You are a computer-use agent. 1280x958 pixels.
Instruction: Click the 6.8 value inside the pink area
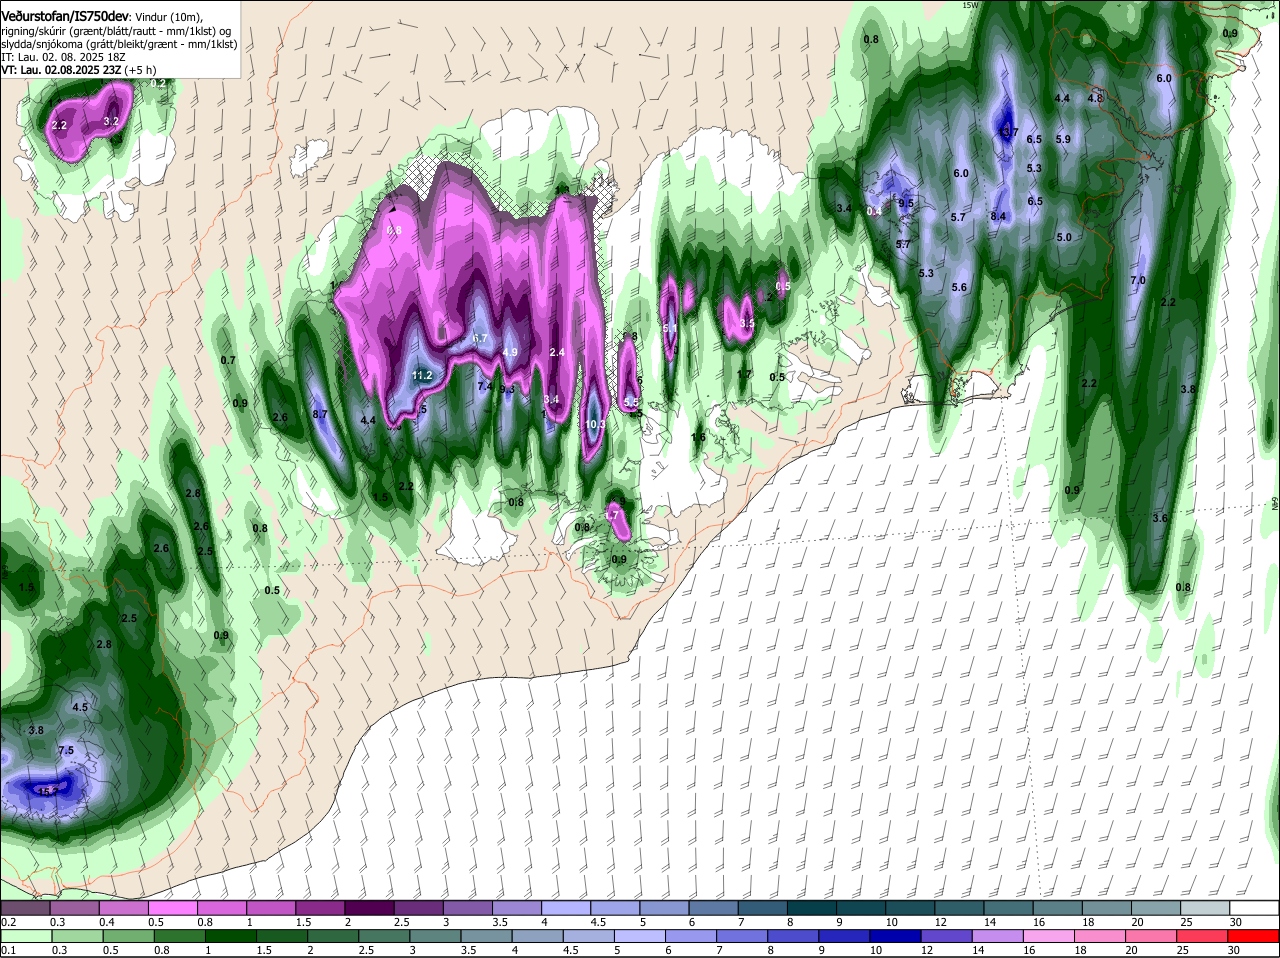click(394, 230)
